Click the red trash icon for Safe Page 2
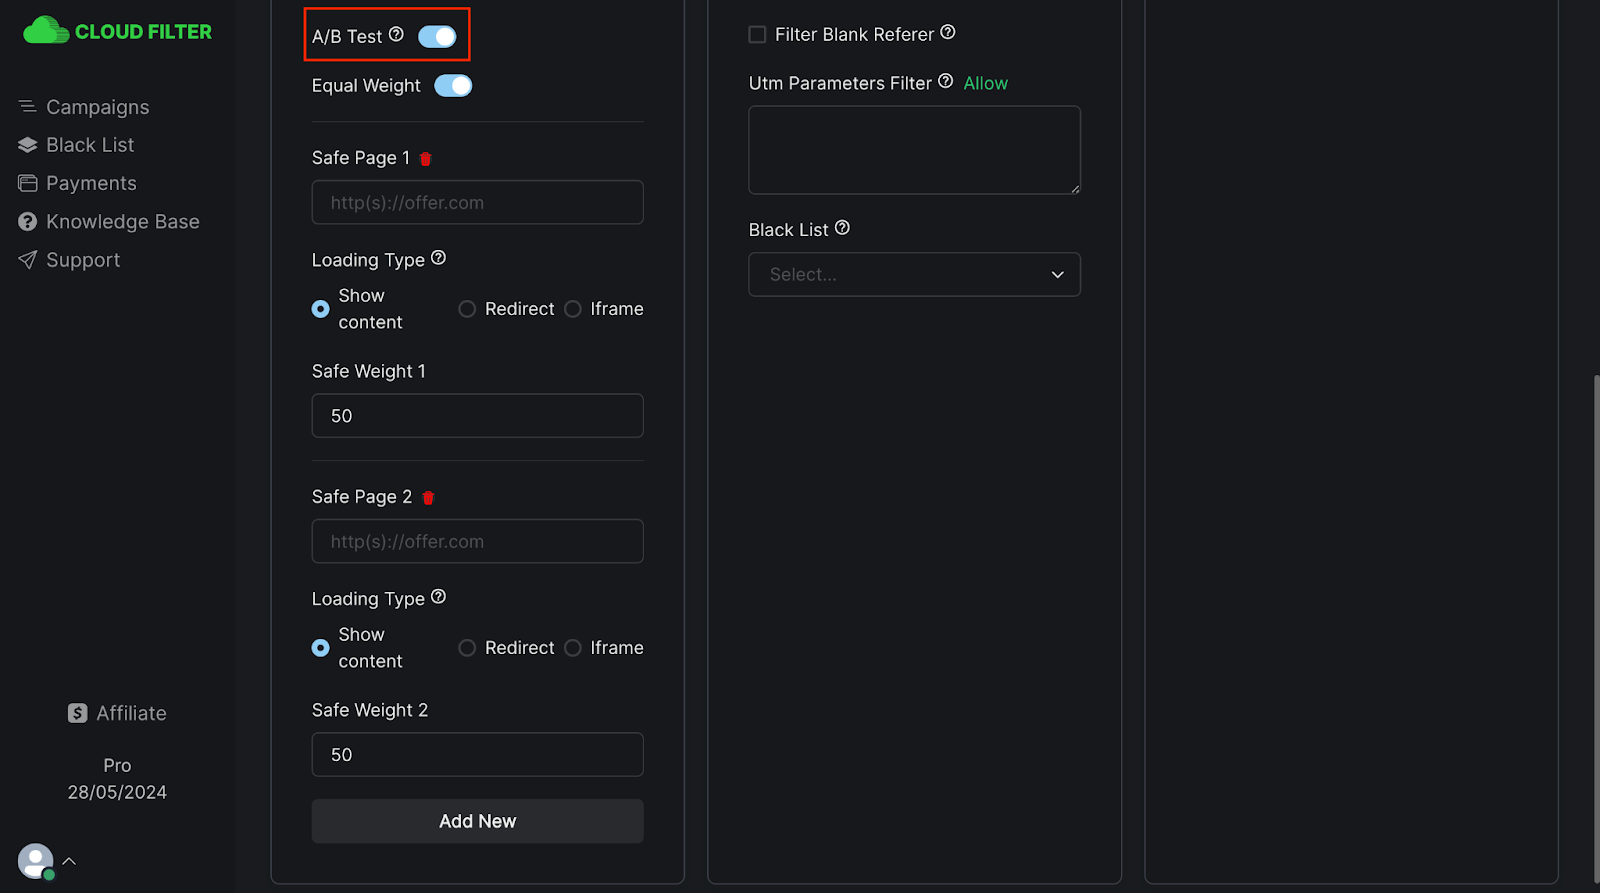The height and width of the screenshot is (893, 1600). [x=428, y=498]
